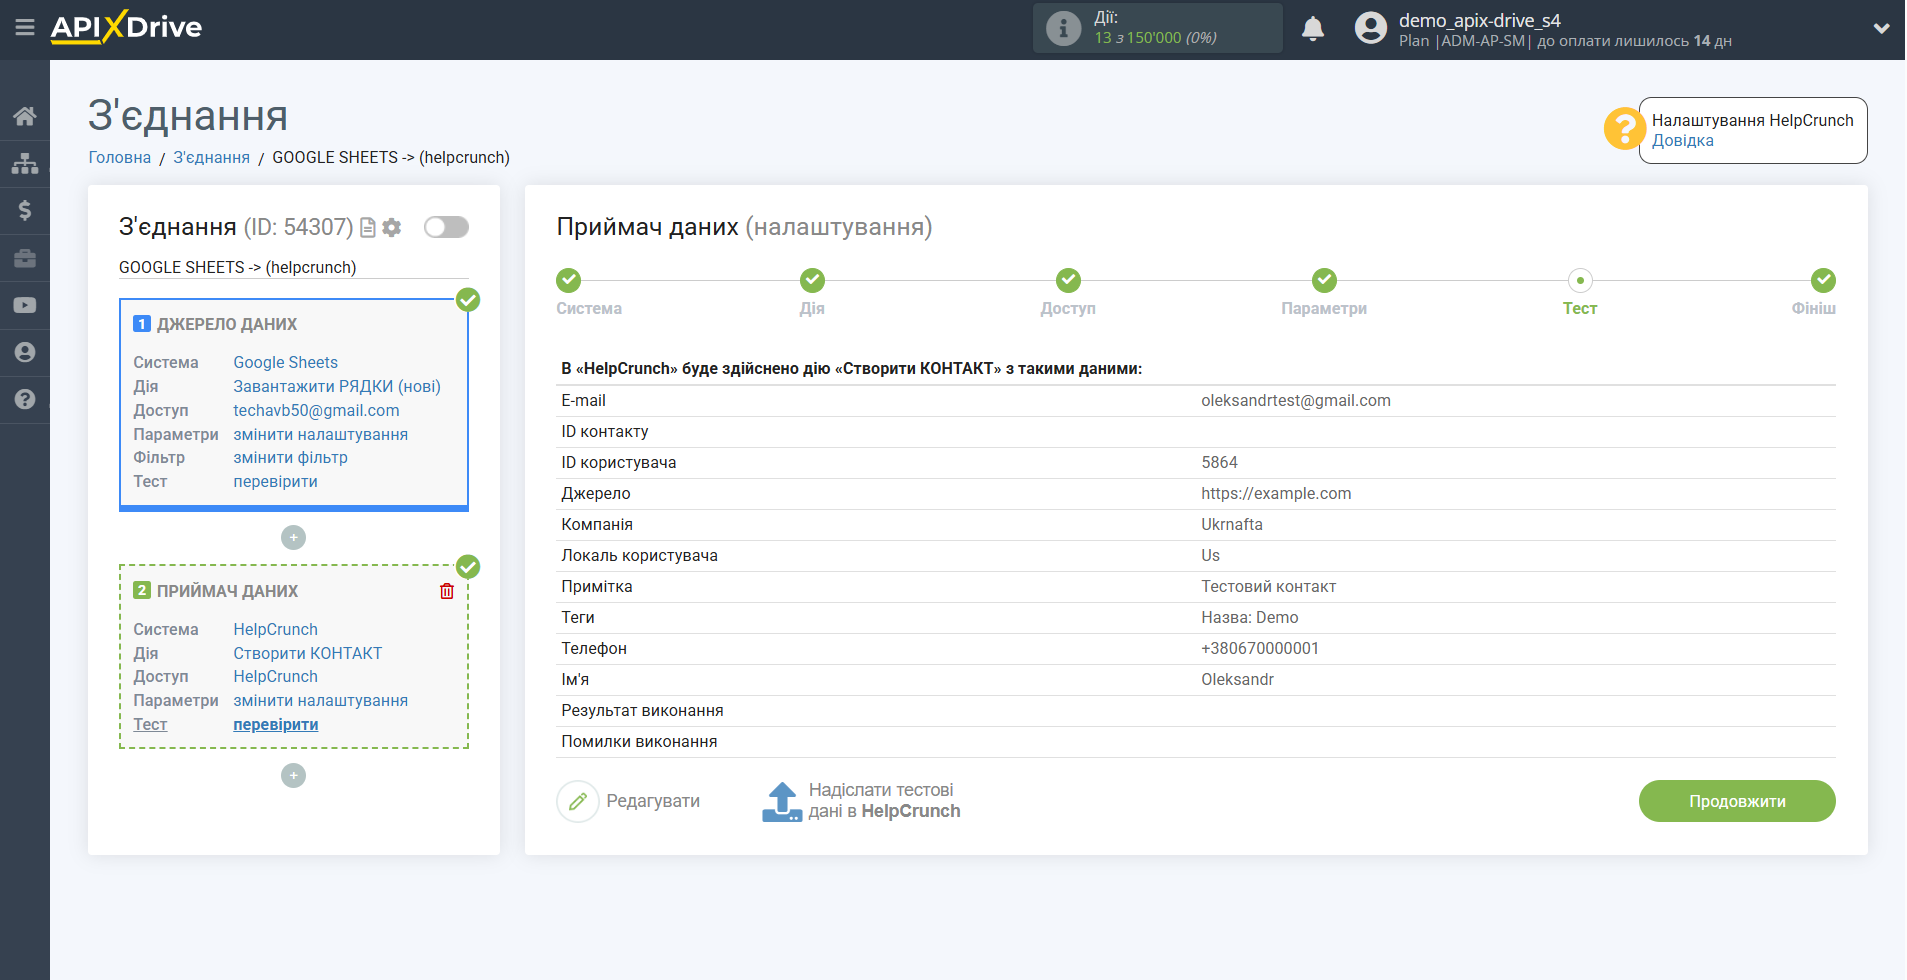Open the help question icon in sidebar

point(25,399)
